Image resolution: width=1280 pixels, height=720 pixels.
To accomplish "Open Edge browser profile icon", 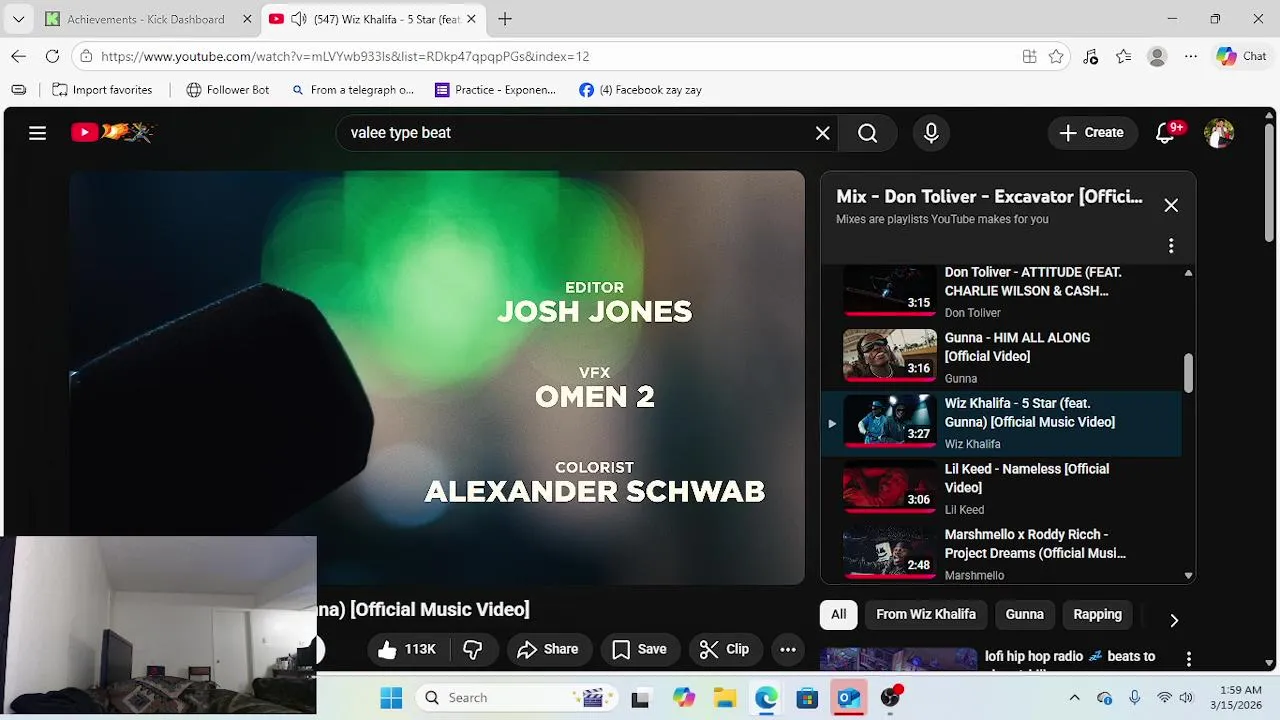I will 1157,57.
